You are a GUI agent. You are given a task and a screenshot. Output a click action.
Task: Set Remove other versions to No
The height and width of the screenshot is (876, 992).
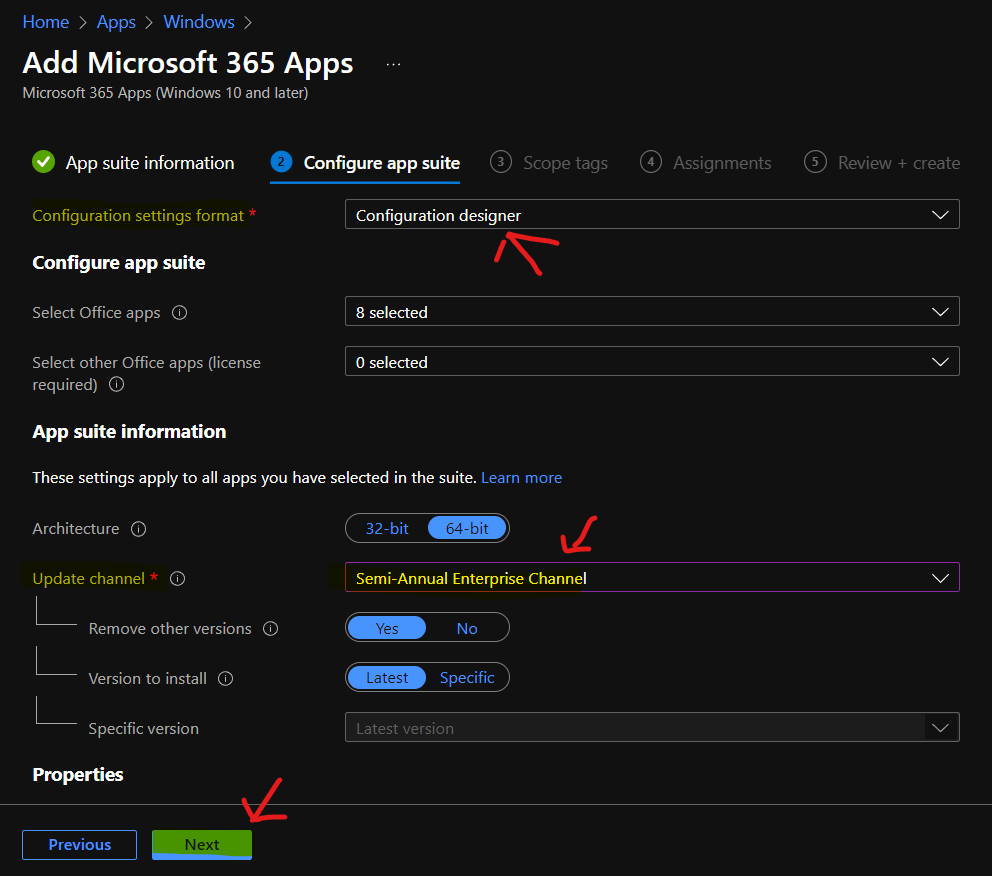[467, 628]
